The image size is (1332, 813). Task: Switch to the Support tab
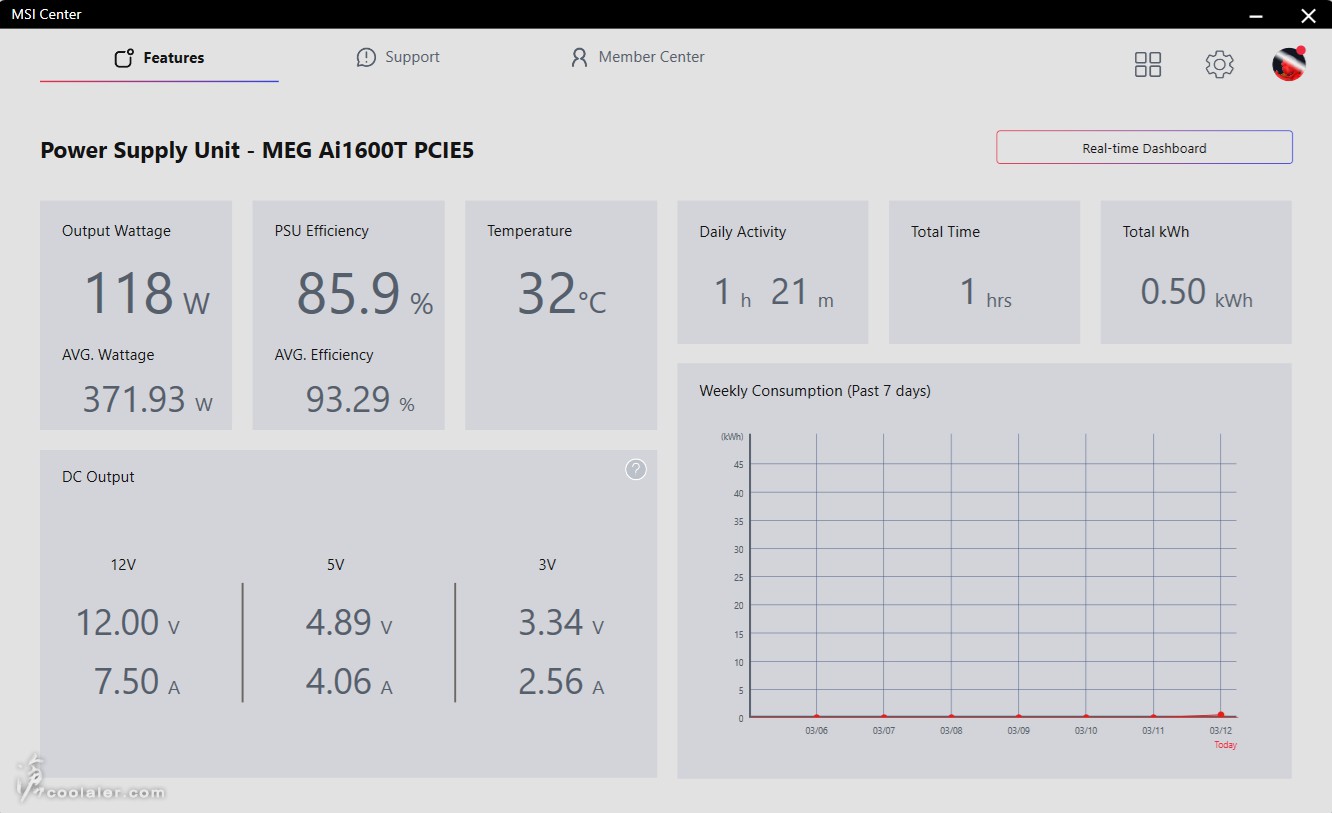point(398,57)
